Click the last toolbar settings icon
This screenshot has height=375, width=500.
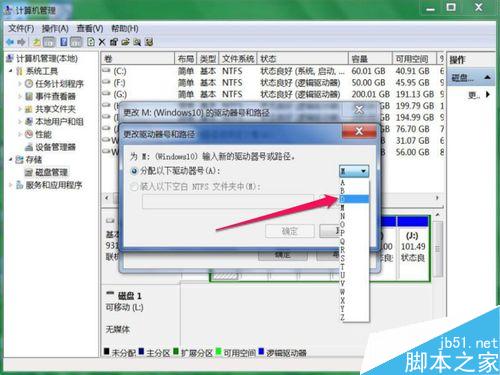149,42
